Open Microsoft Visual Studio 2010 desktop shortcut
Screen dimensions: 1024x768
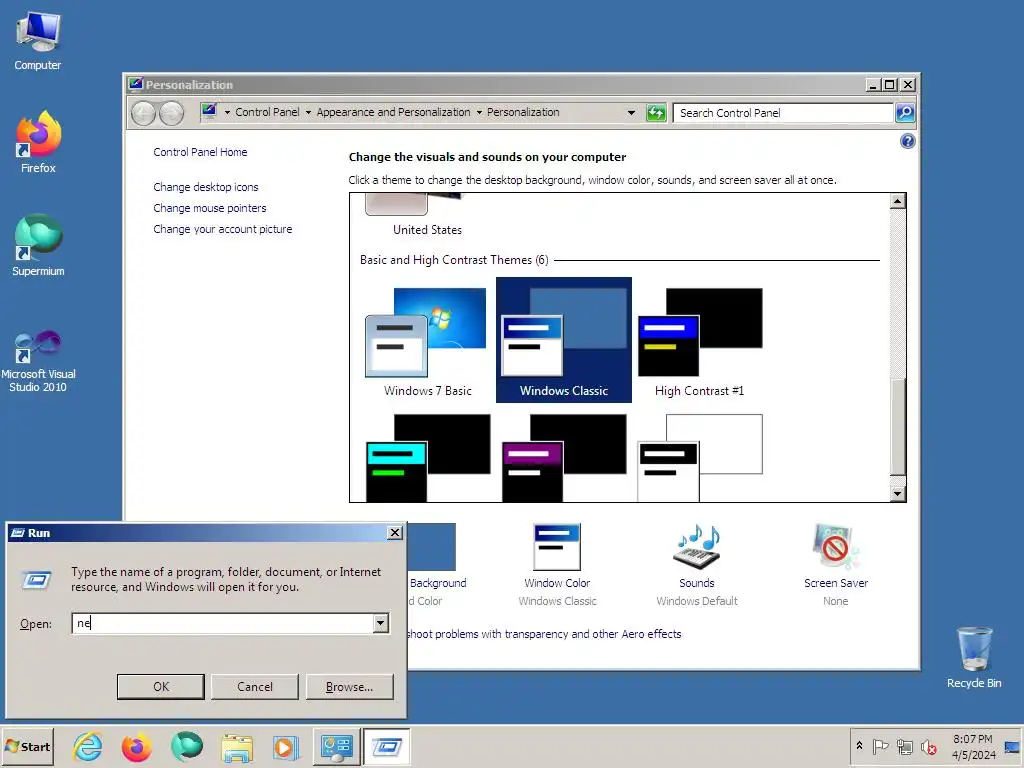point(38,360)
